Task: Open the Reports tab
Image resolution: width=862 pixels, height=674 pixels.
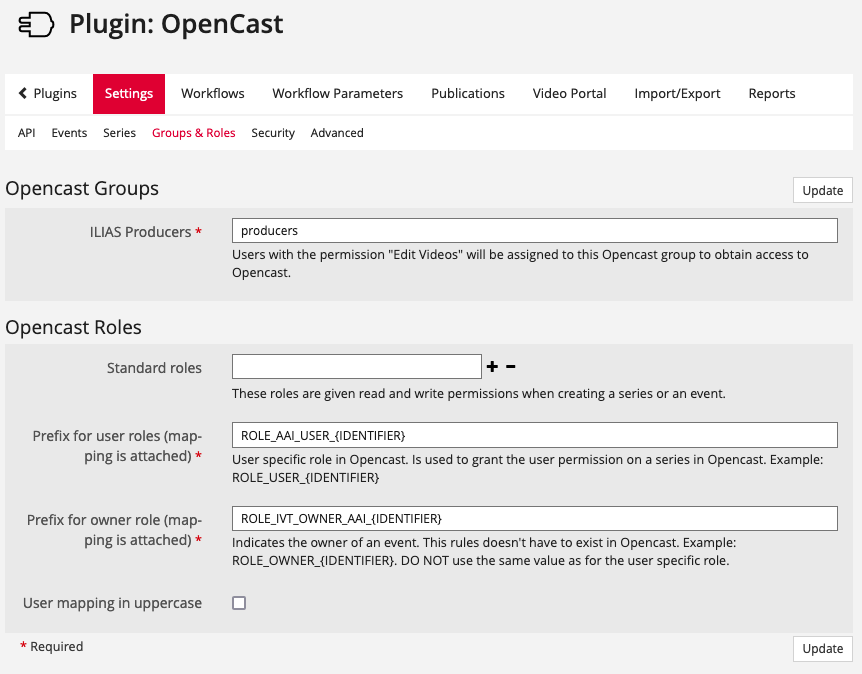Action: tap(772, 94)
